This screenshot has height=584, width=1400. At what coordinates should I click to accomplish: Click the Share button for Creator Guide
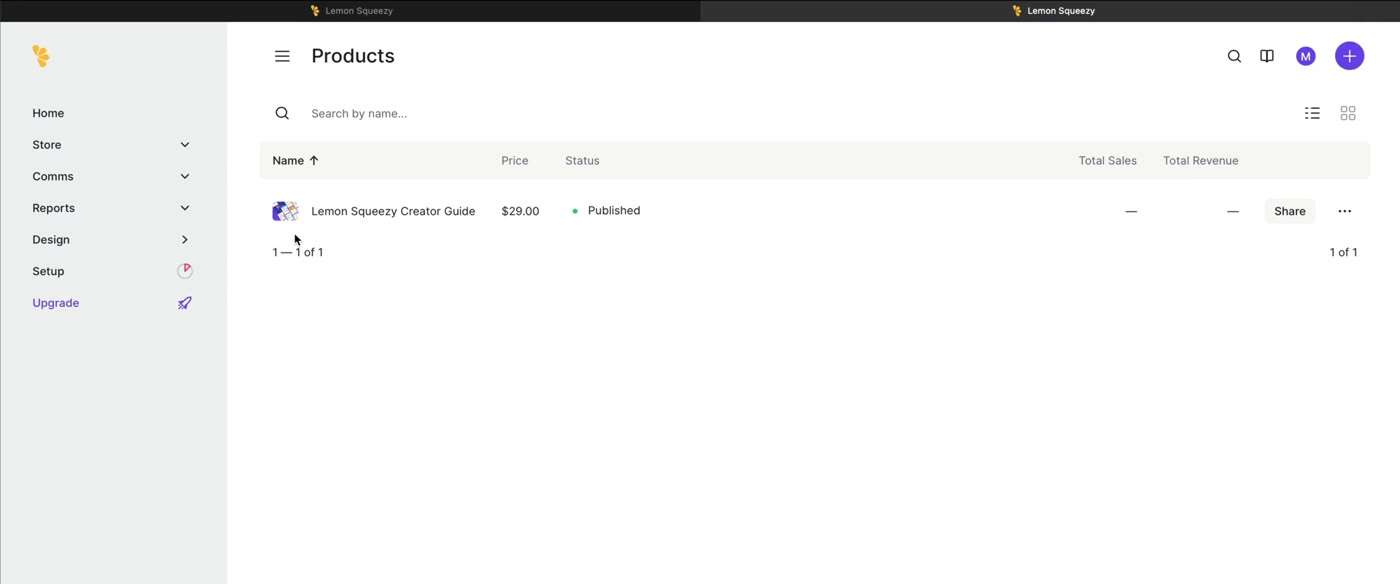[1290, 211]
